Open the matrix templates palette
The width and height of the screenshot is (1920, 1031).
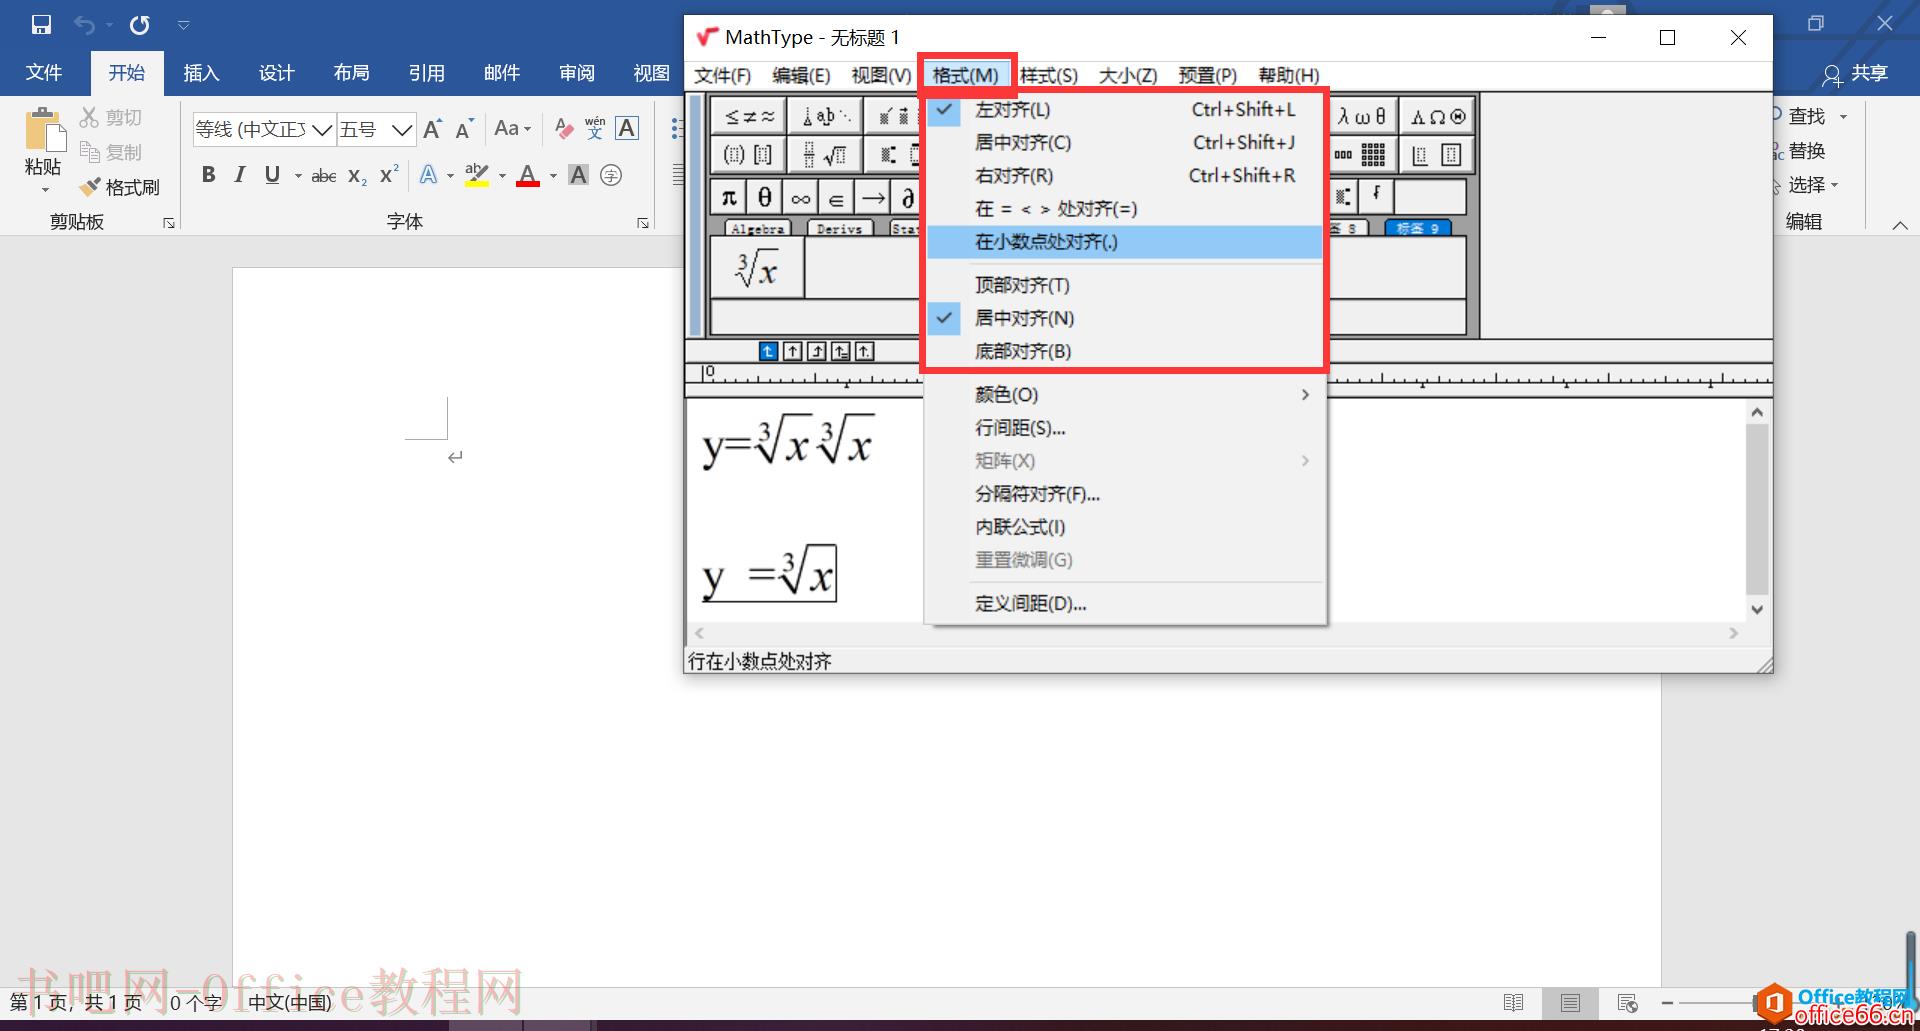pyautogui.click(x=1362, y=155)
